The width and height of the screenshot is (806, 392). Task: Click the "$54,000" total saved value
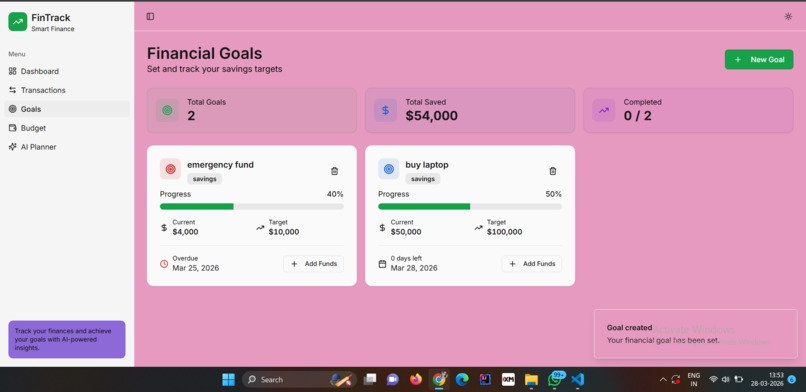pyautogui.click(x=431, y=116)
